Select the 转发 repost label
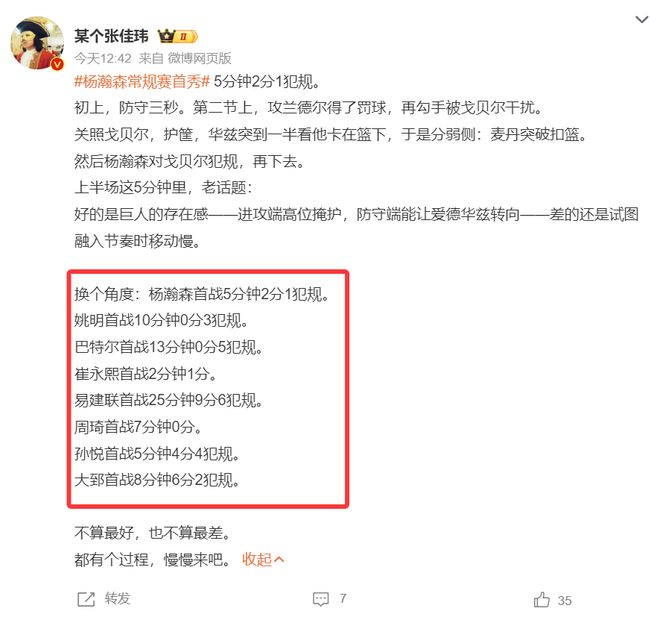 click(x=117, y=599)
